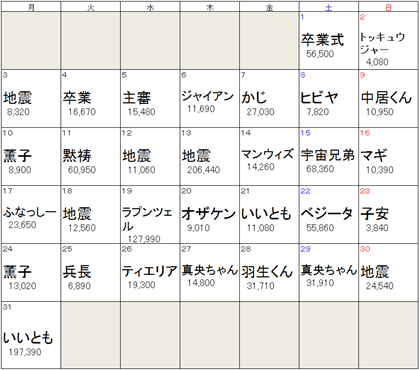Viewport: 419px width, 370px height.
Task: Click the keyword ラプンツェル
Action: (147, 219)
